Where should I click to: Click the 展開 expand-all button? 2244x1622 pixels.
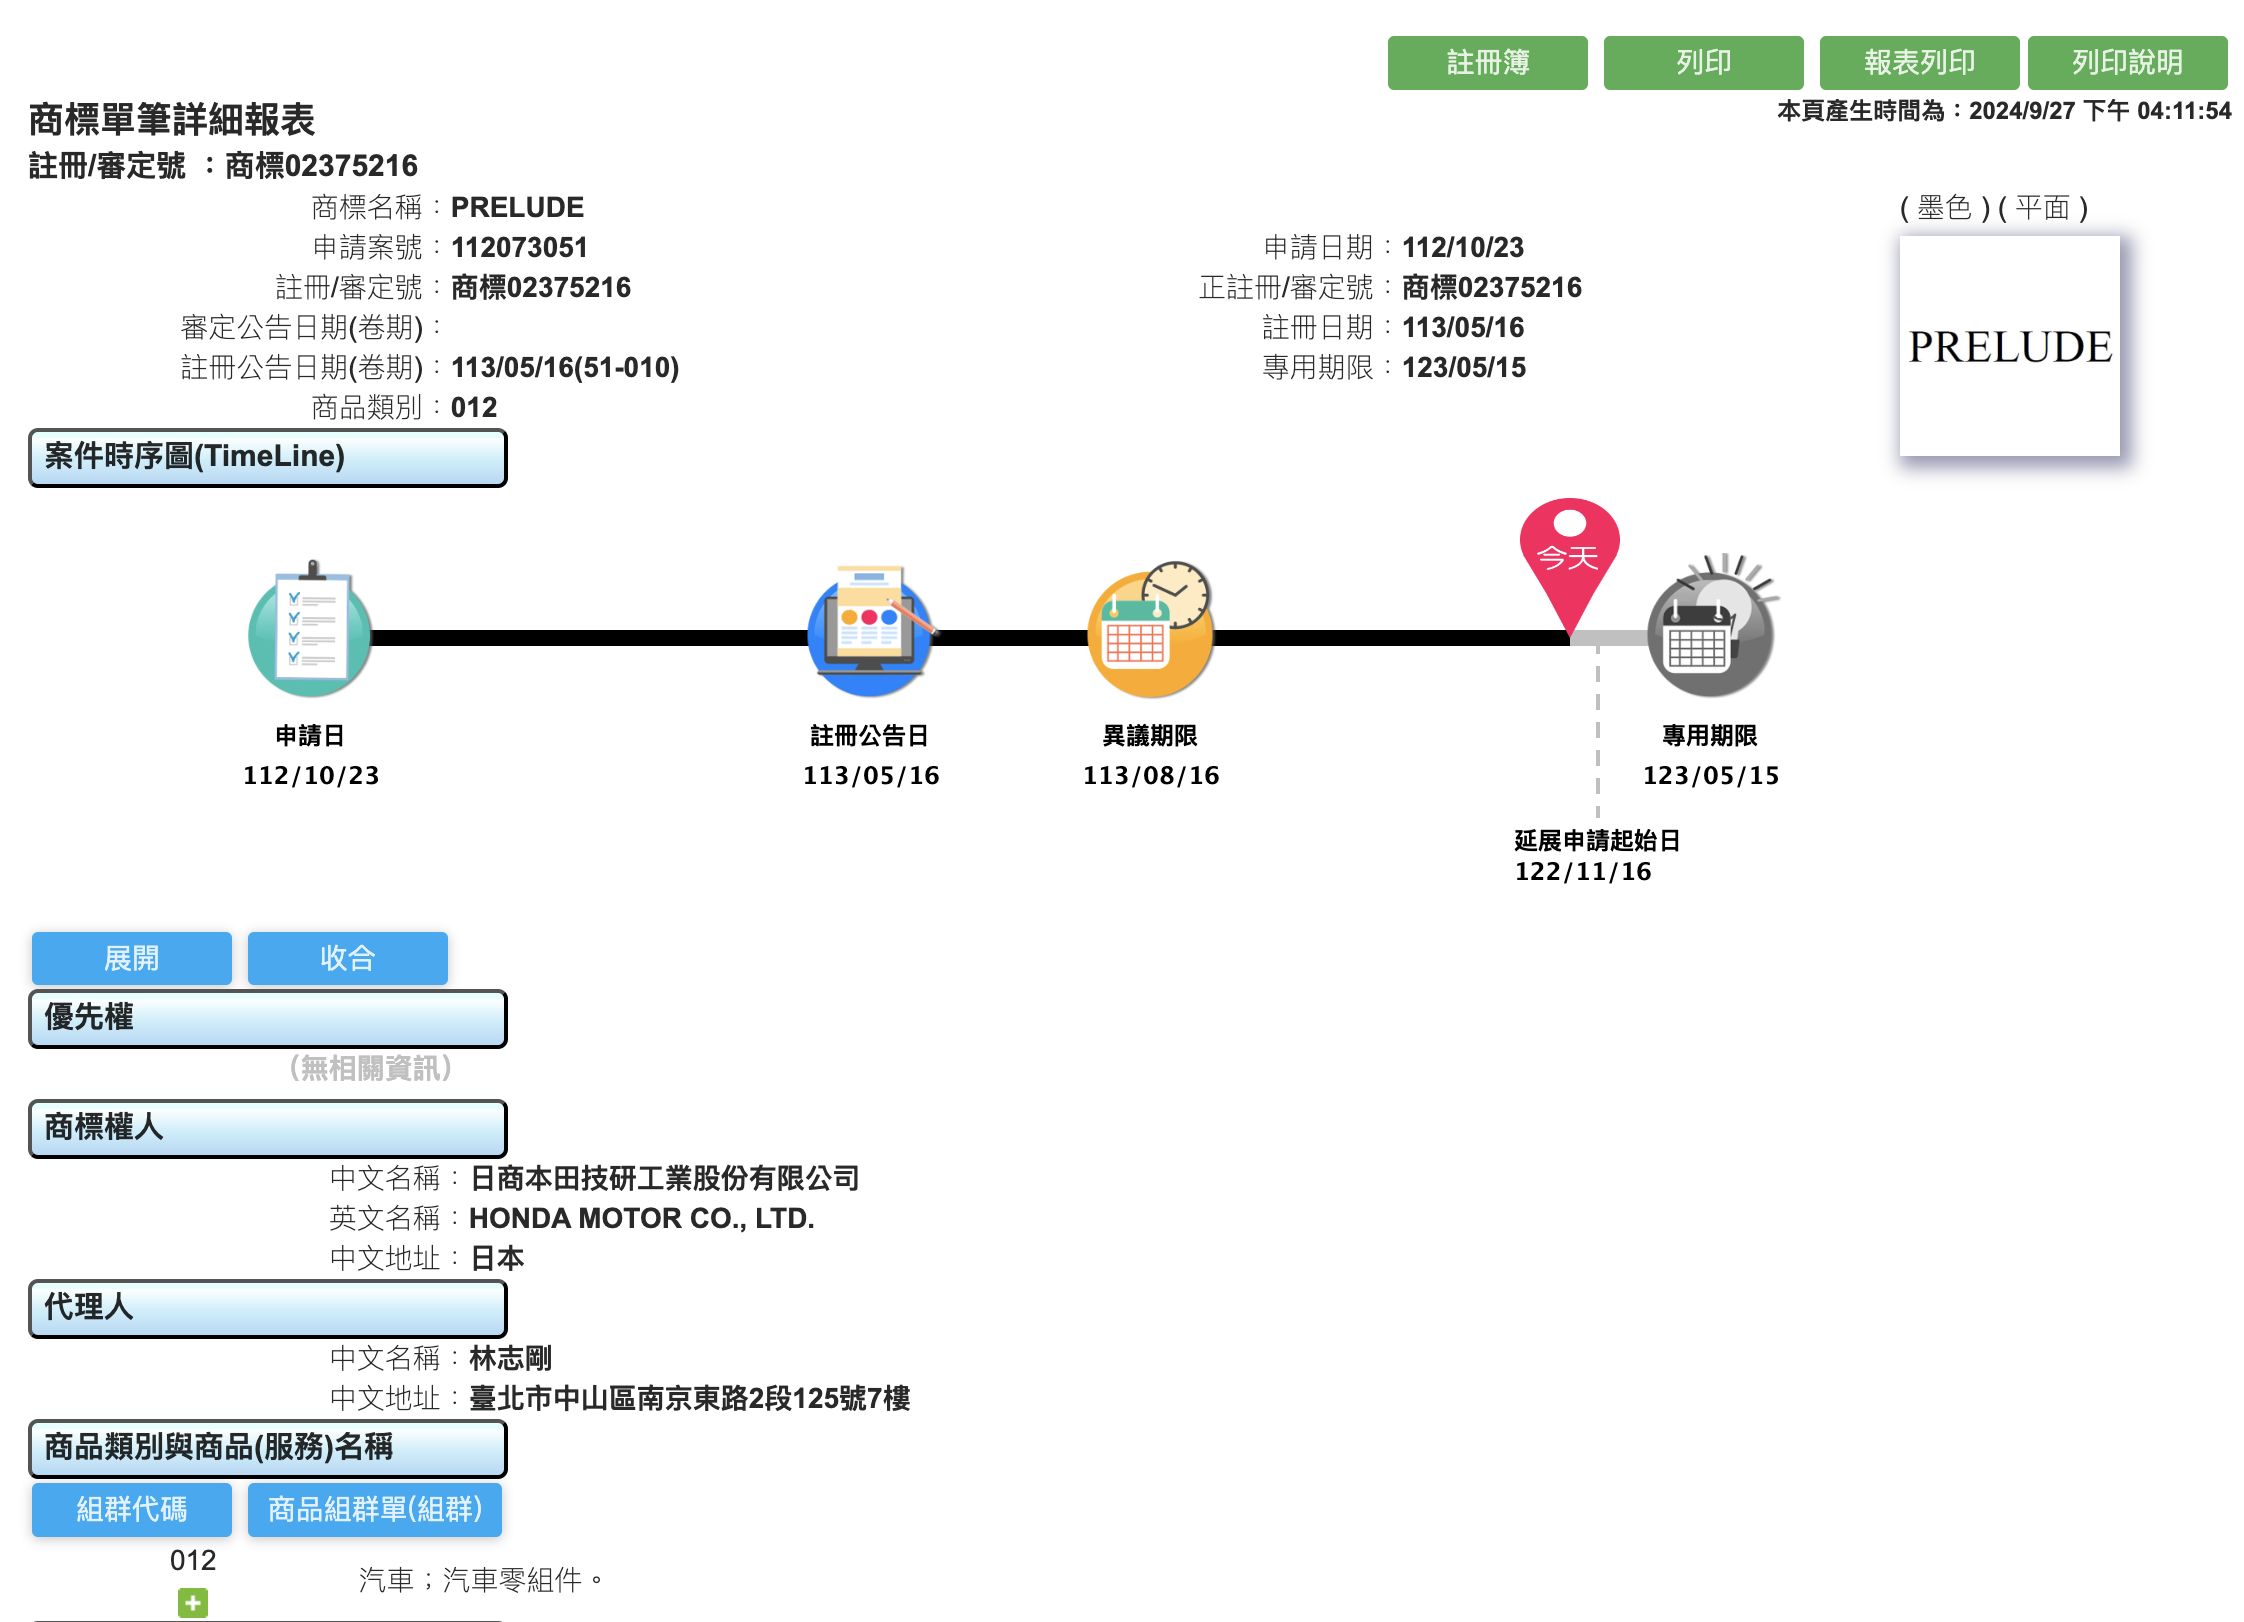tap(131, 958)
